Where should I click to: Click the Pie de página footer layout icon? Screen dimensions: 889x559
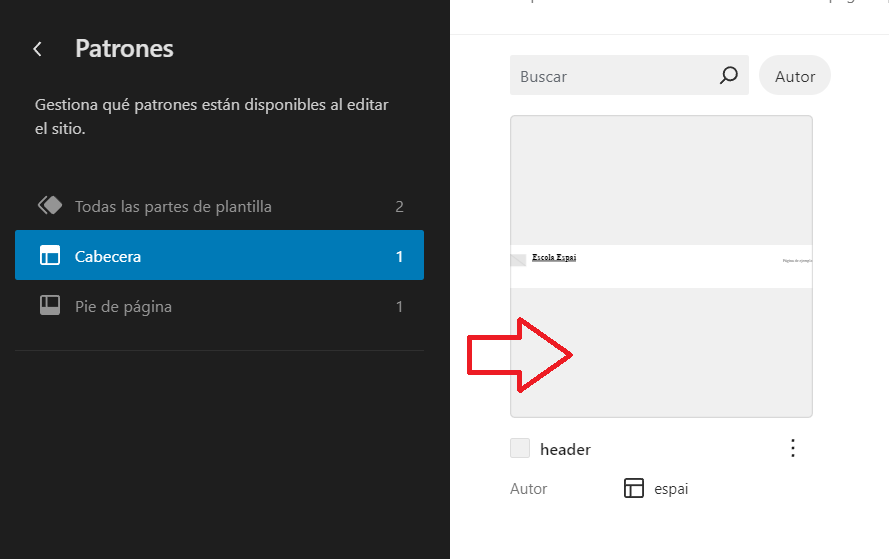(x=50, y=306)
